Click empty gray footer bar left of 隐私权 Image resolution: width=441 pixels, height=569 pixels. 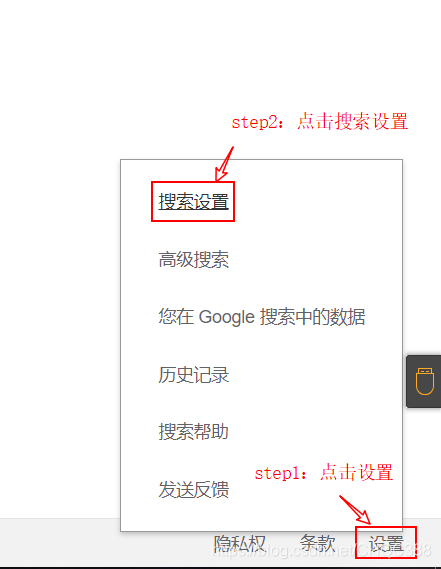[60, 543]
